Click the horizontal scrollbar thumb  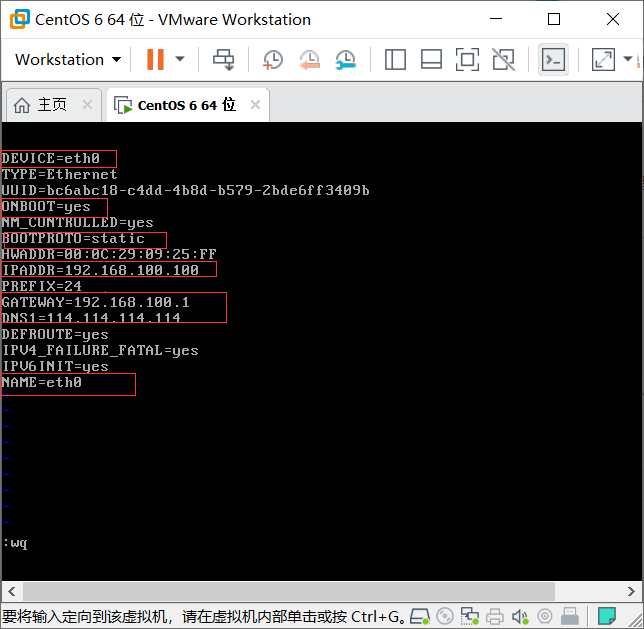[289, 592]
